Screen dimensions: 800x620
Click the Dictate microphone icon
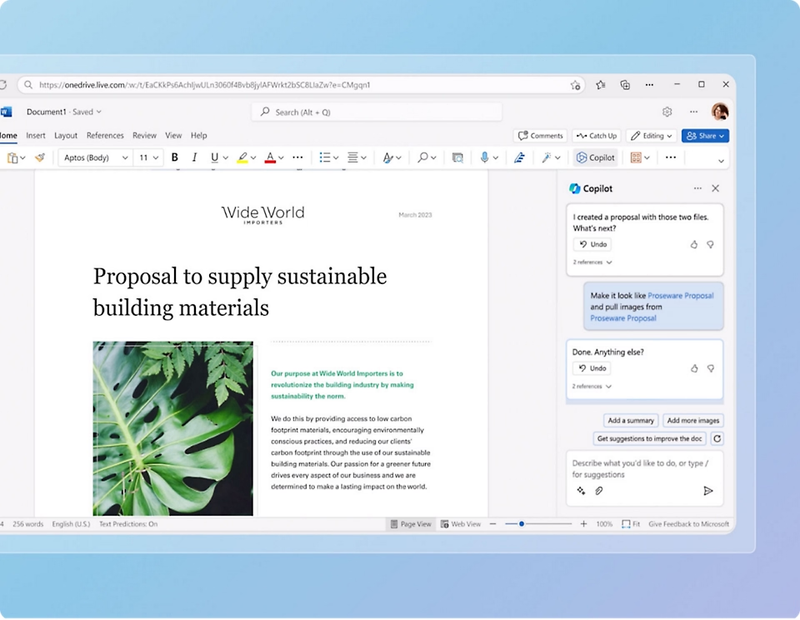click(x=484, y=158)
